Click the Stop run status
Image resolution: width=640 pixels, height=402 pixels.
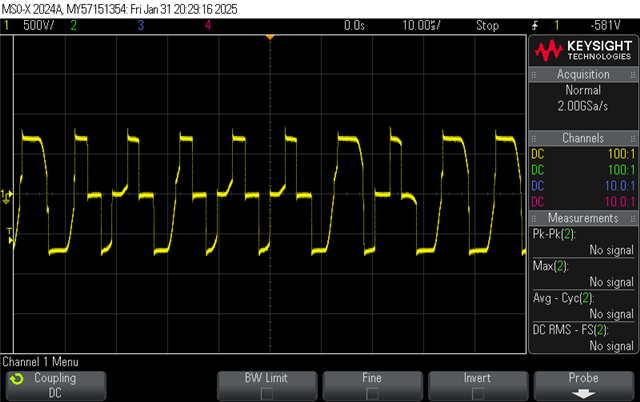coord(487,25)
